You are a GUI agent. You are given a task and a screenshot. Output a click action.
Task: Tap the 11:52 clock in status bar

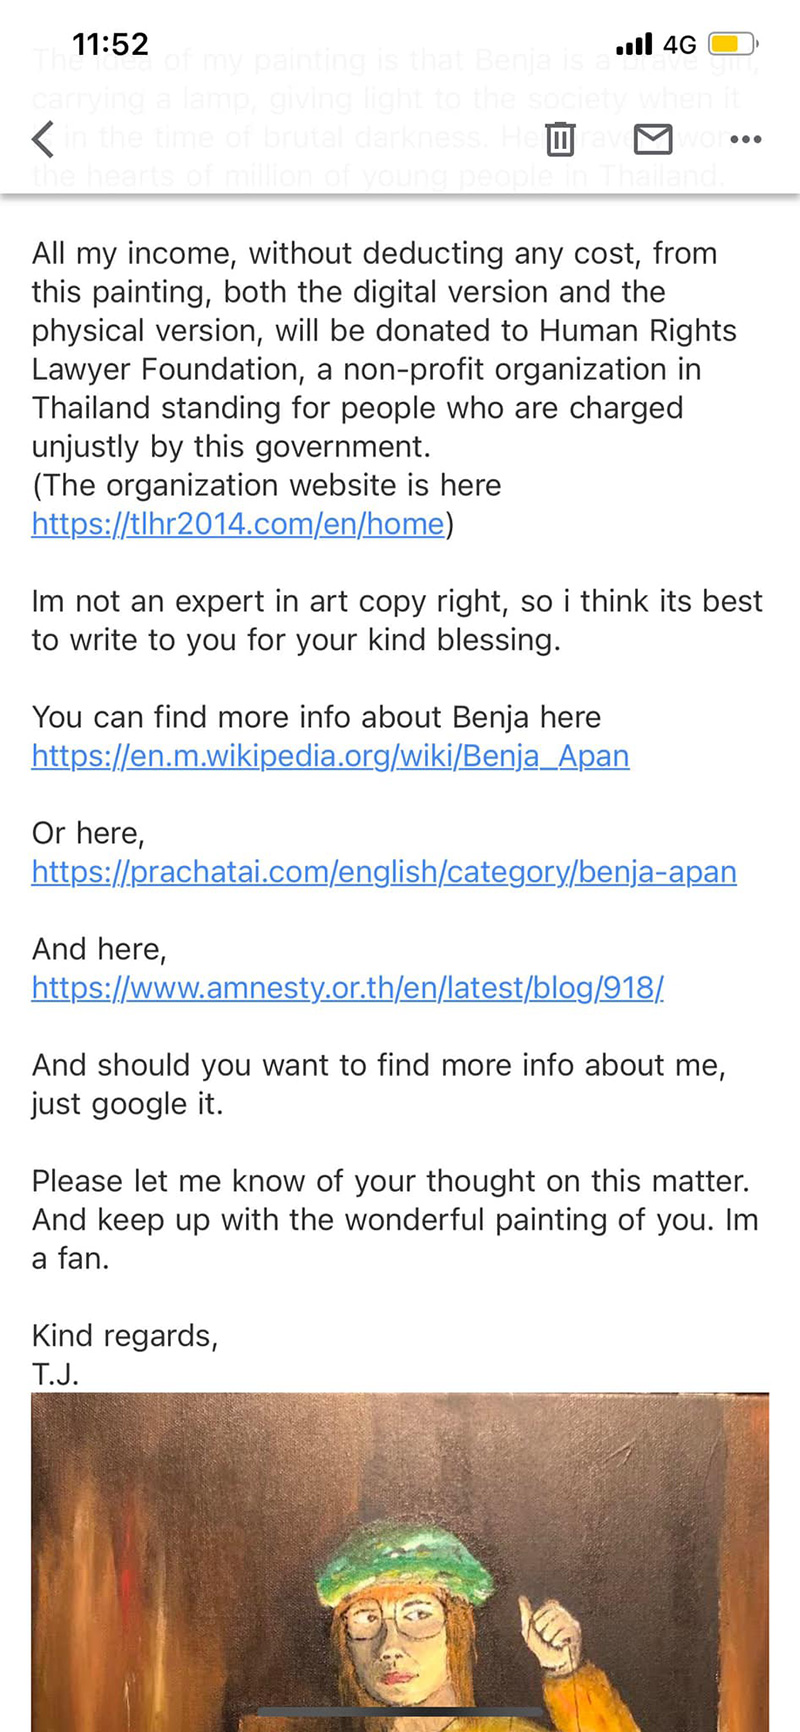click(x=110, y=44)
